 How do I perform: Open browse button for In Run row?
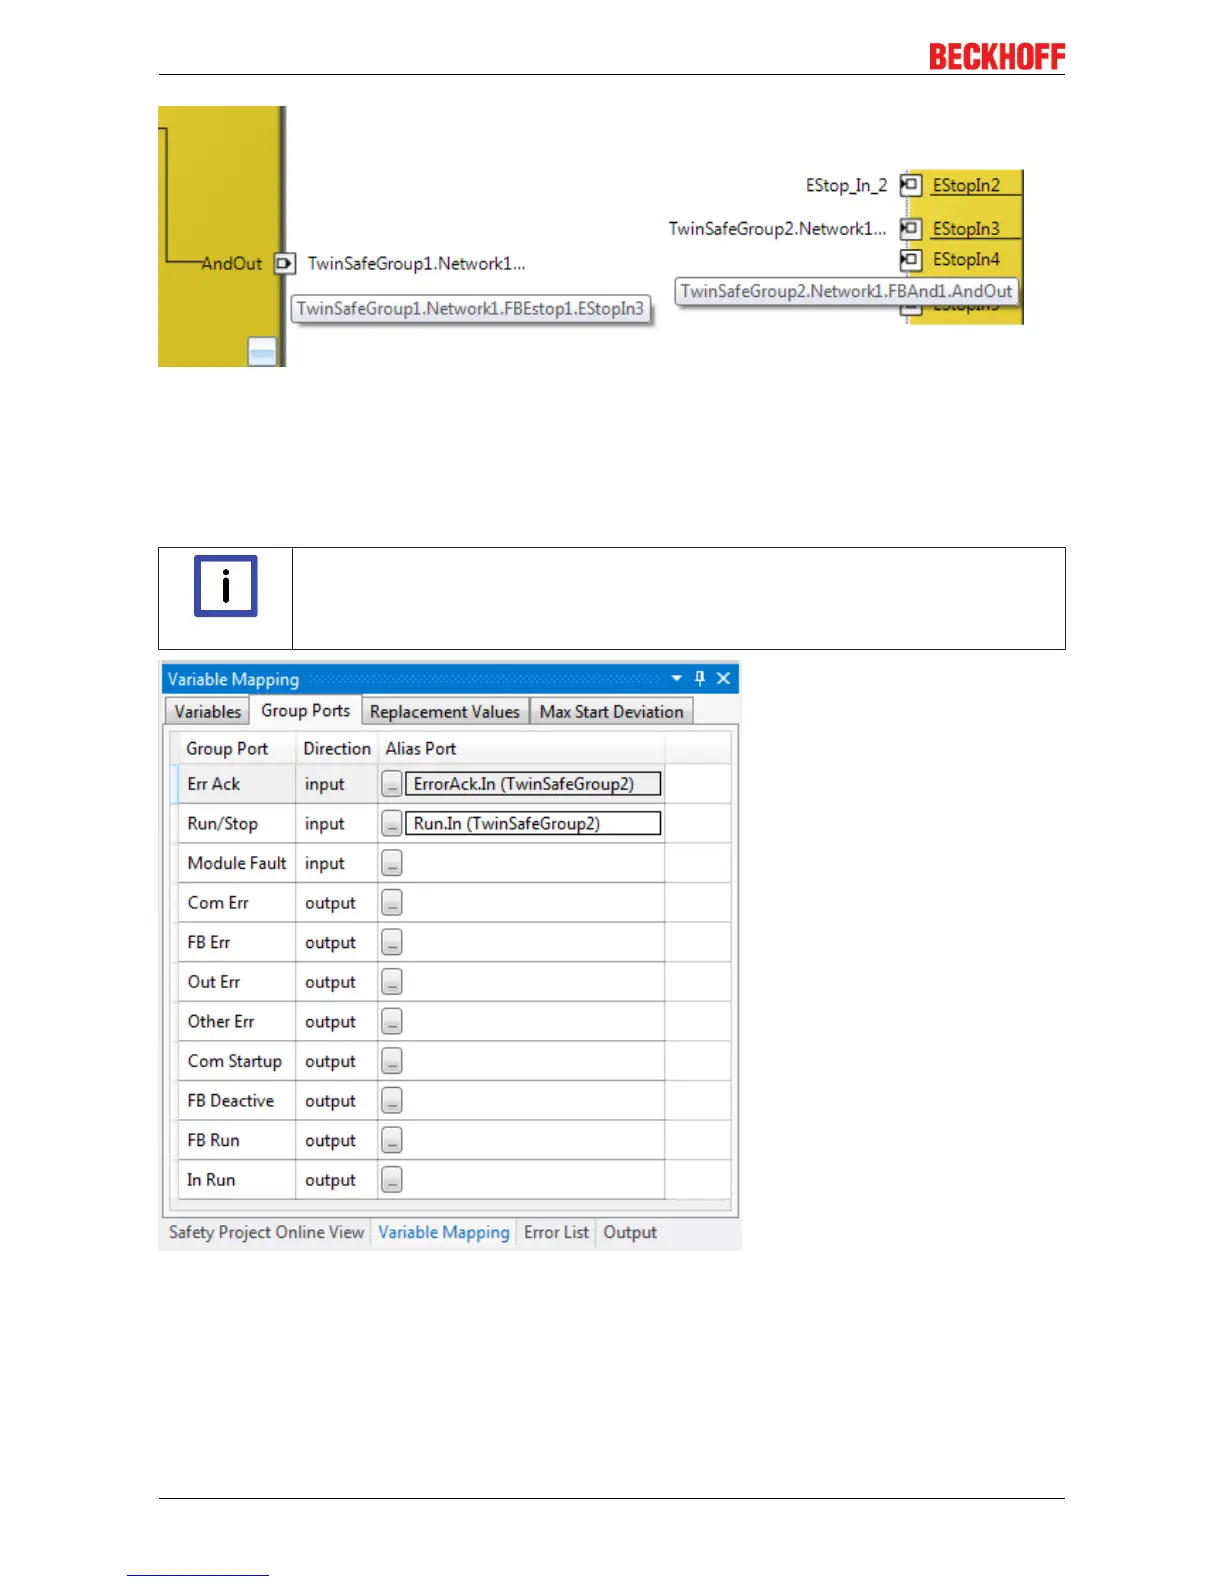(x=392, y=1180)
